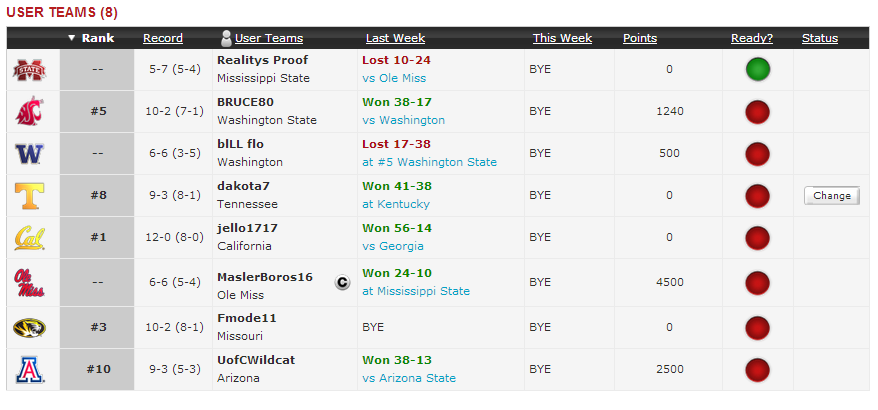
Task: Sort table by Record column header
Action: (x=163, y=38)
